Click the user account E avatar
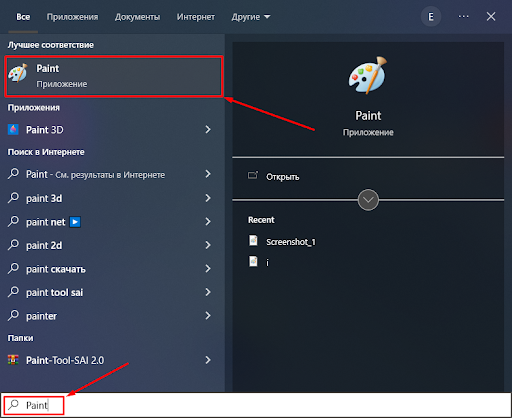 click(x=431, y=17)
